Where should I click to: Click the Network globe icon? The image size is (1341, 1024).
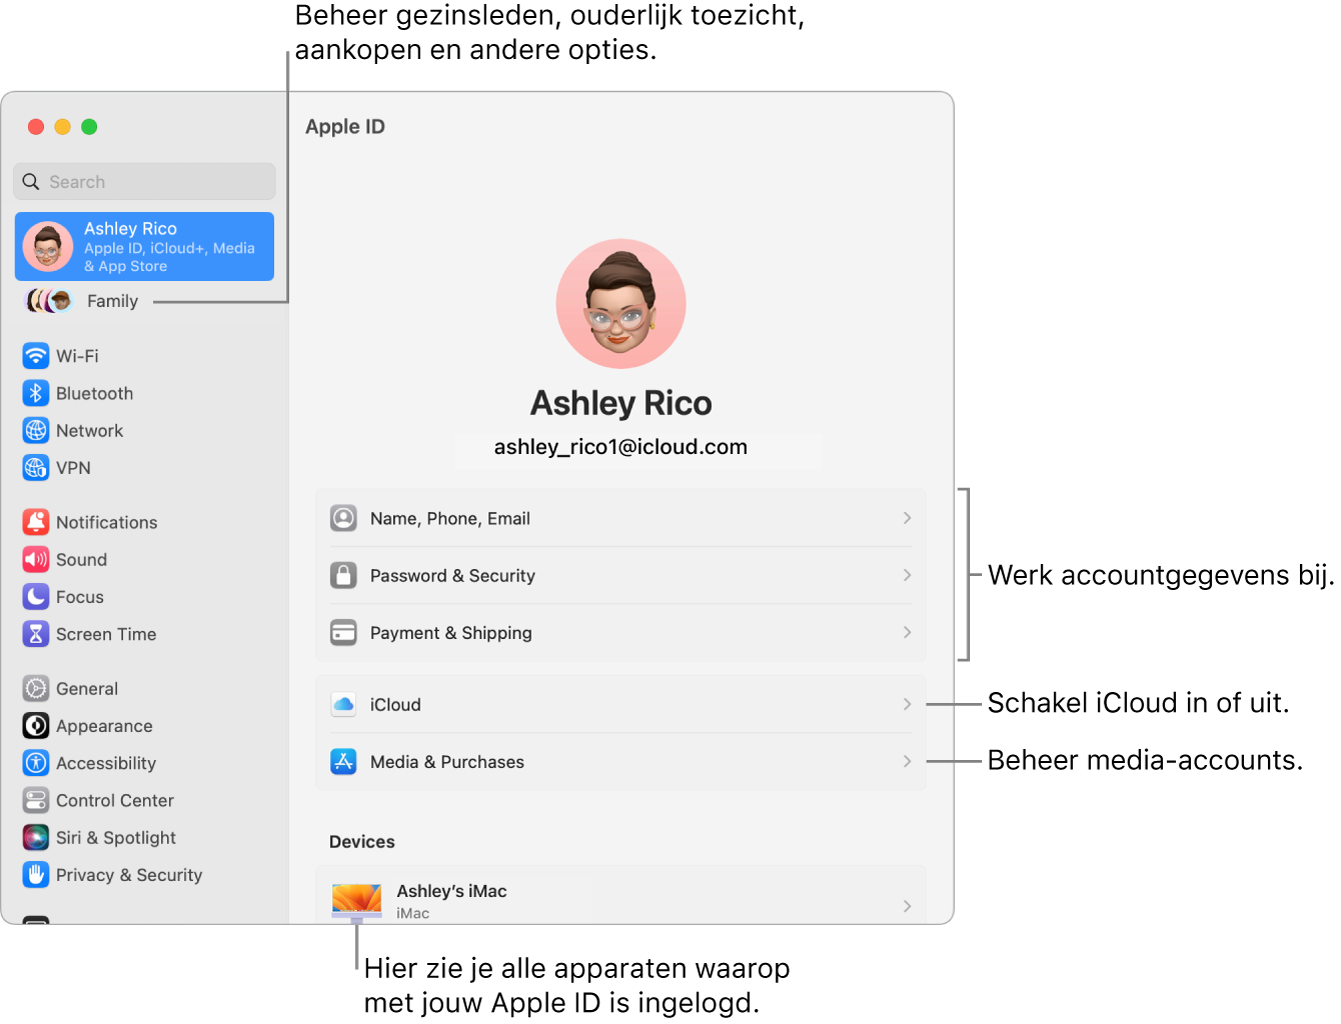point(36,430)
